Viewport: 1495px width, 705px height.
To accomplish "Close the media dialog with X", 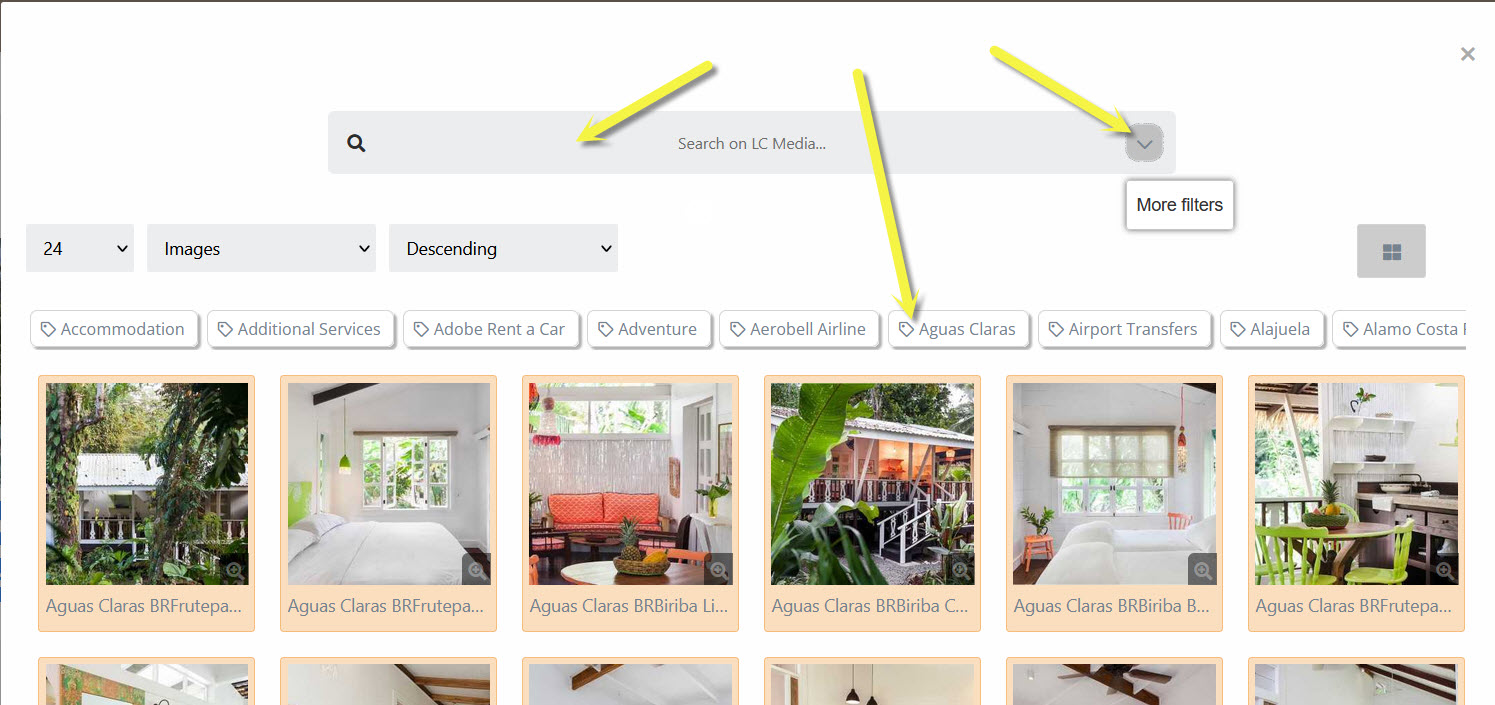I will [x=1467, y=54].
